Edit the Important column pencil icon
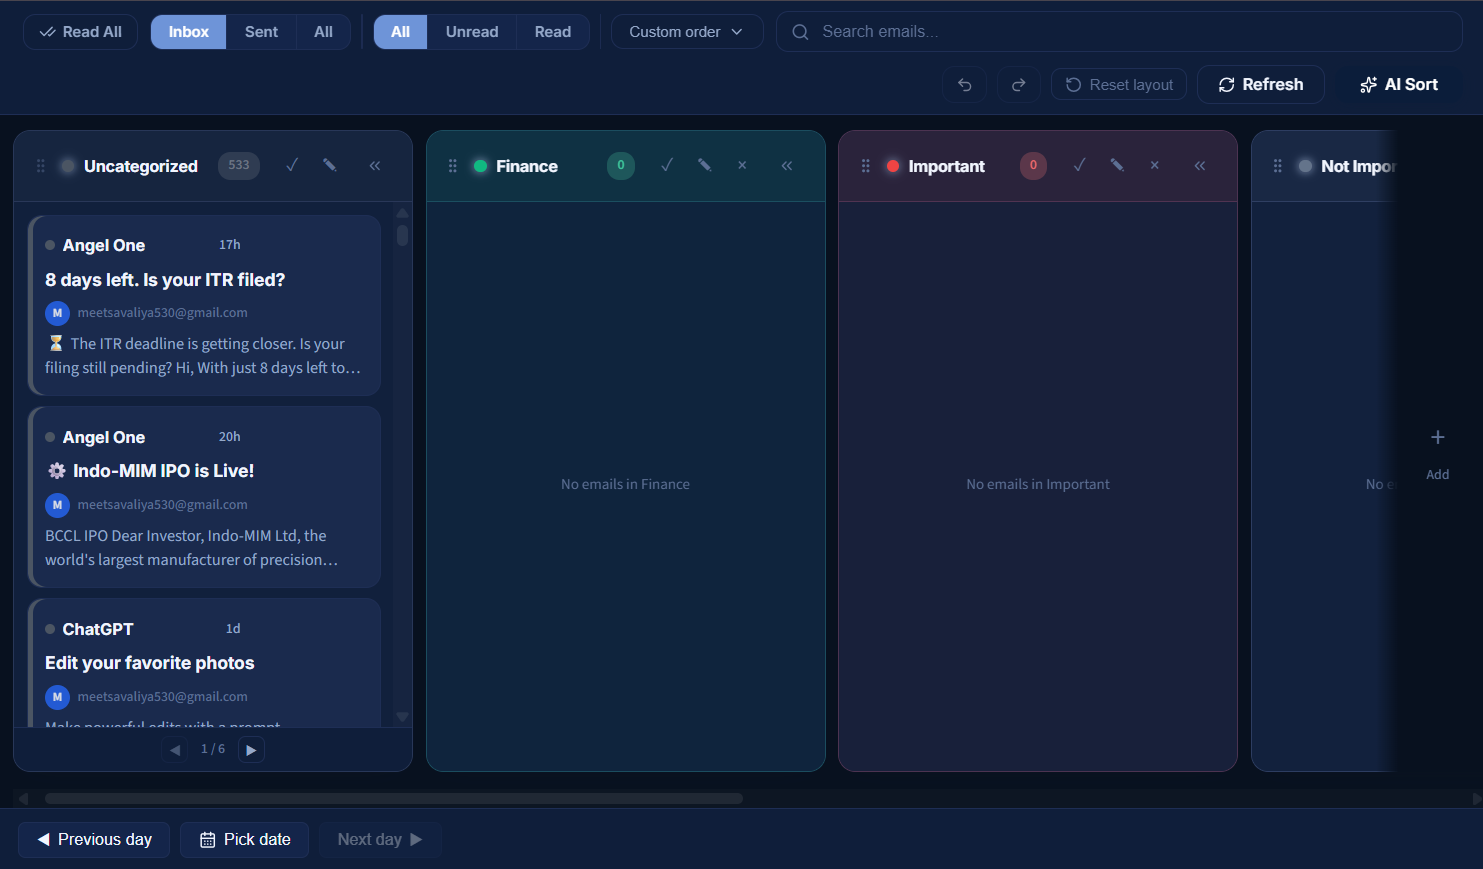 coord(1117,166)
